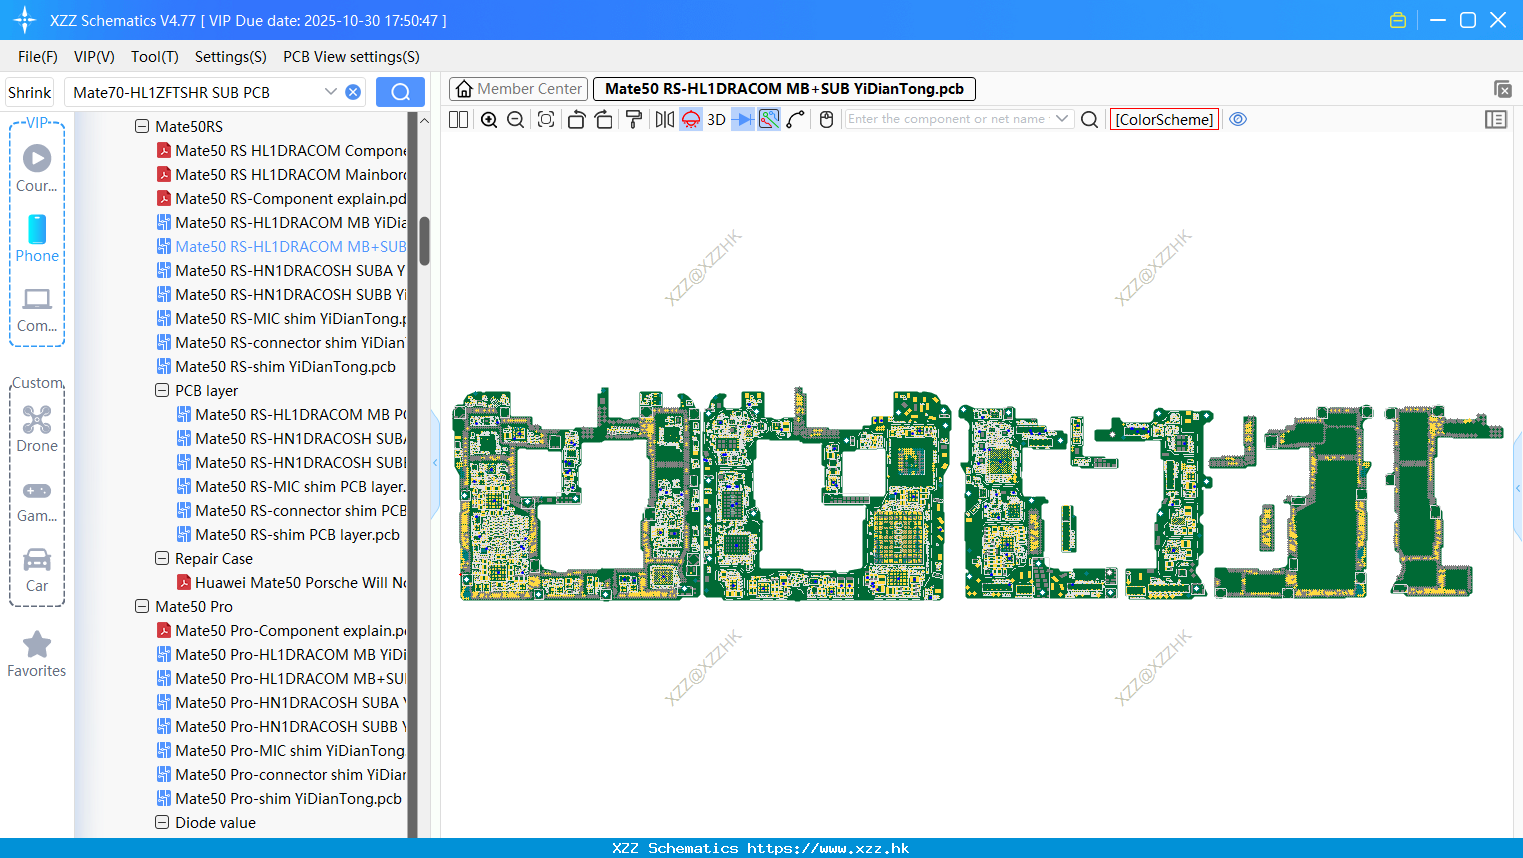Open Mate50 RS-shim PCB layer.pcb
Screen dimensions: 1523x858
tap(289, 535)
